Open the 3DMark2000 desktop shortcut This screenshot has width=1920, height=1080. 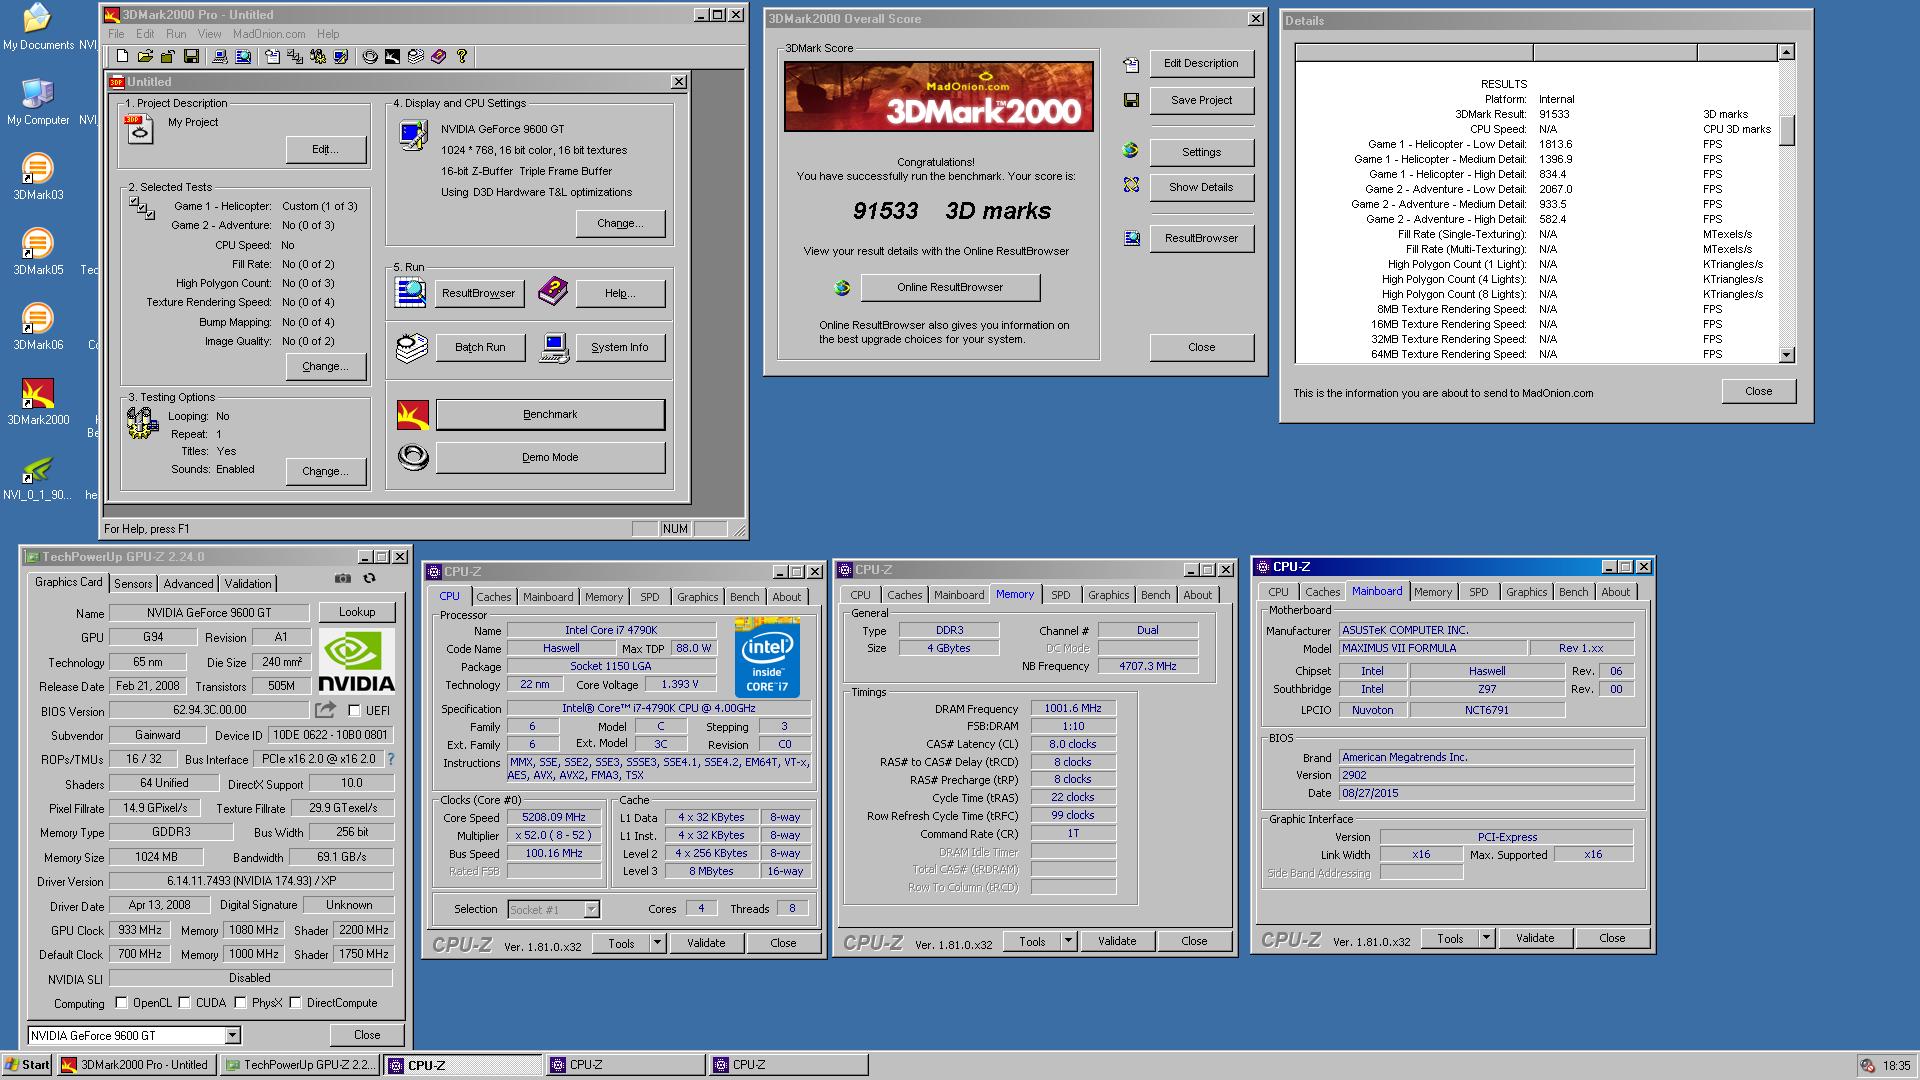(x=38, y=400)
